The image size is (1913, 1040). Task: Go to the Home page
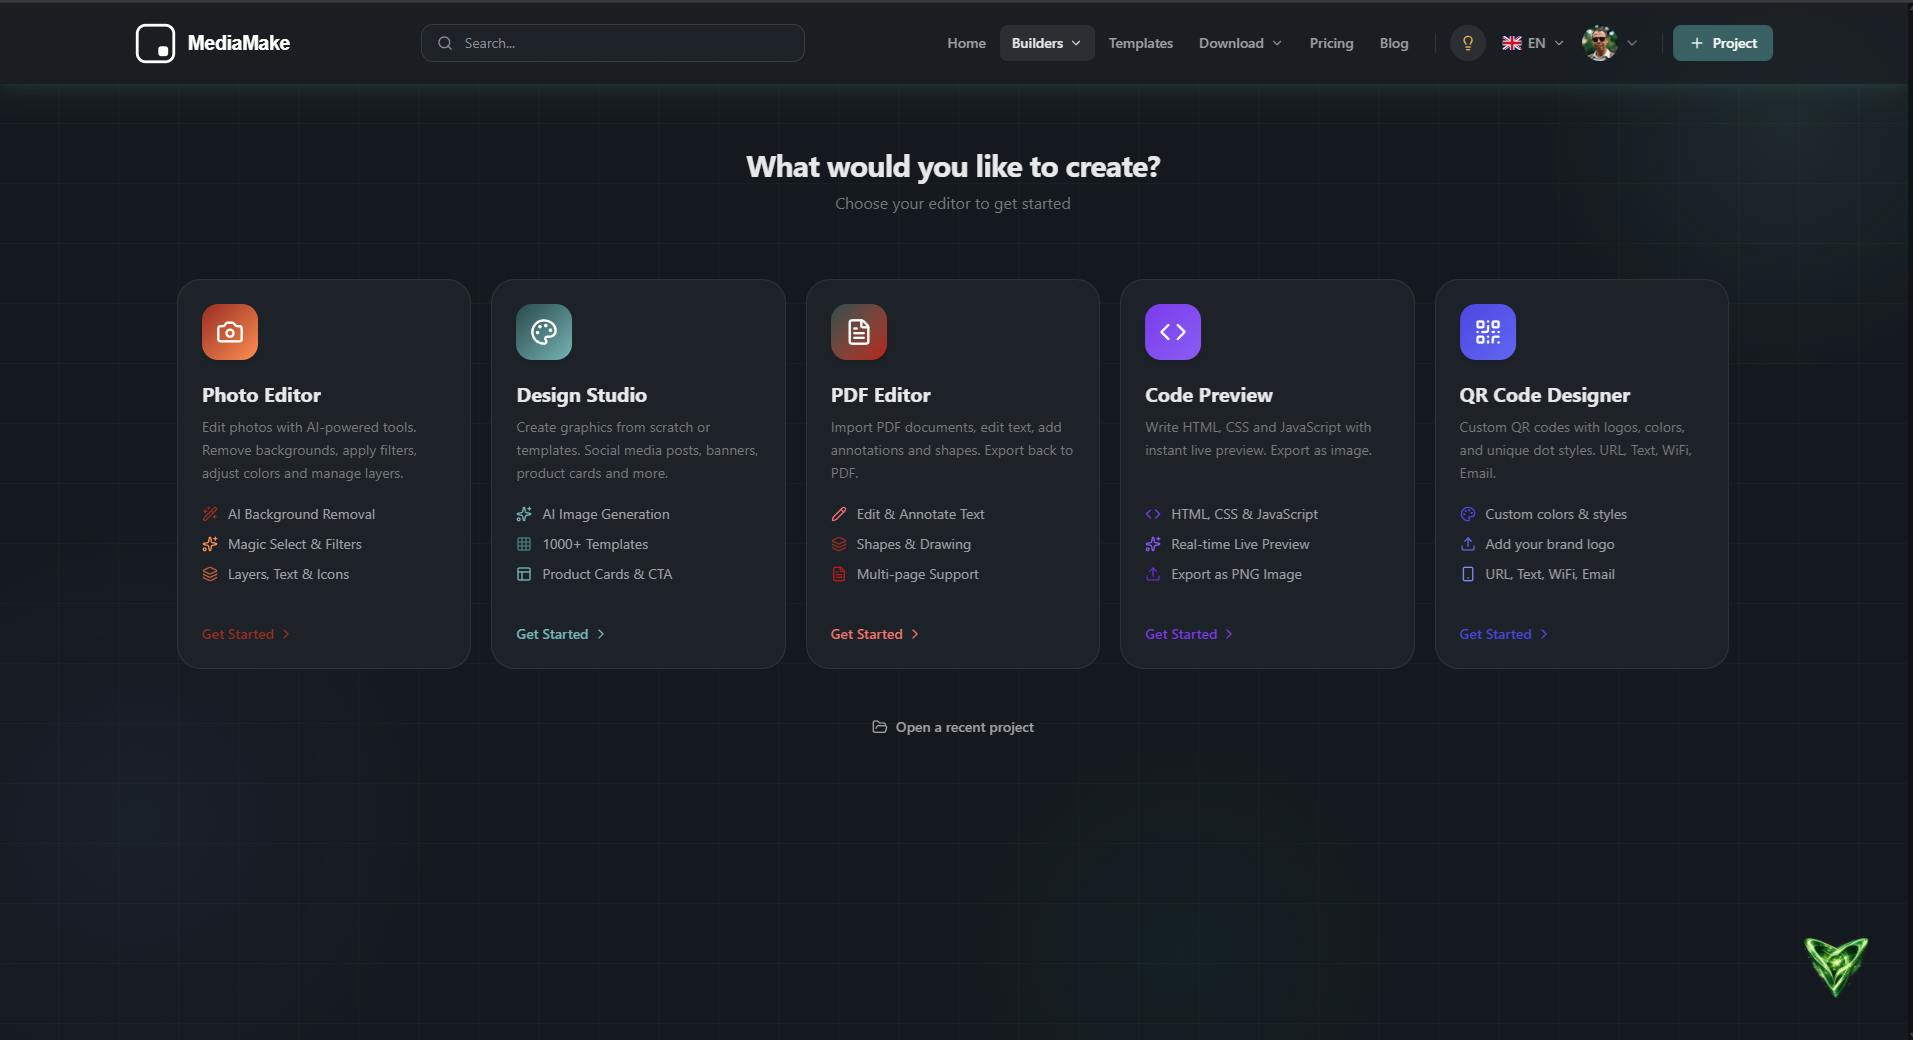pos(966,43)
